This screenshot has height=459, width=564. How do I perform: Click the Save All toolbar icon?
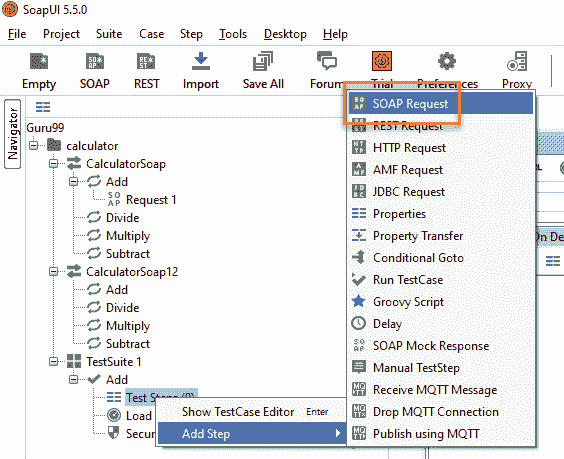263,62
